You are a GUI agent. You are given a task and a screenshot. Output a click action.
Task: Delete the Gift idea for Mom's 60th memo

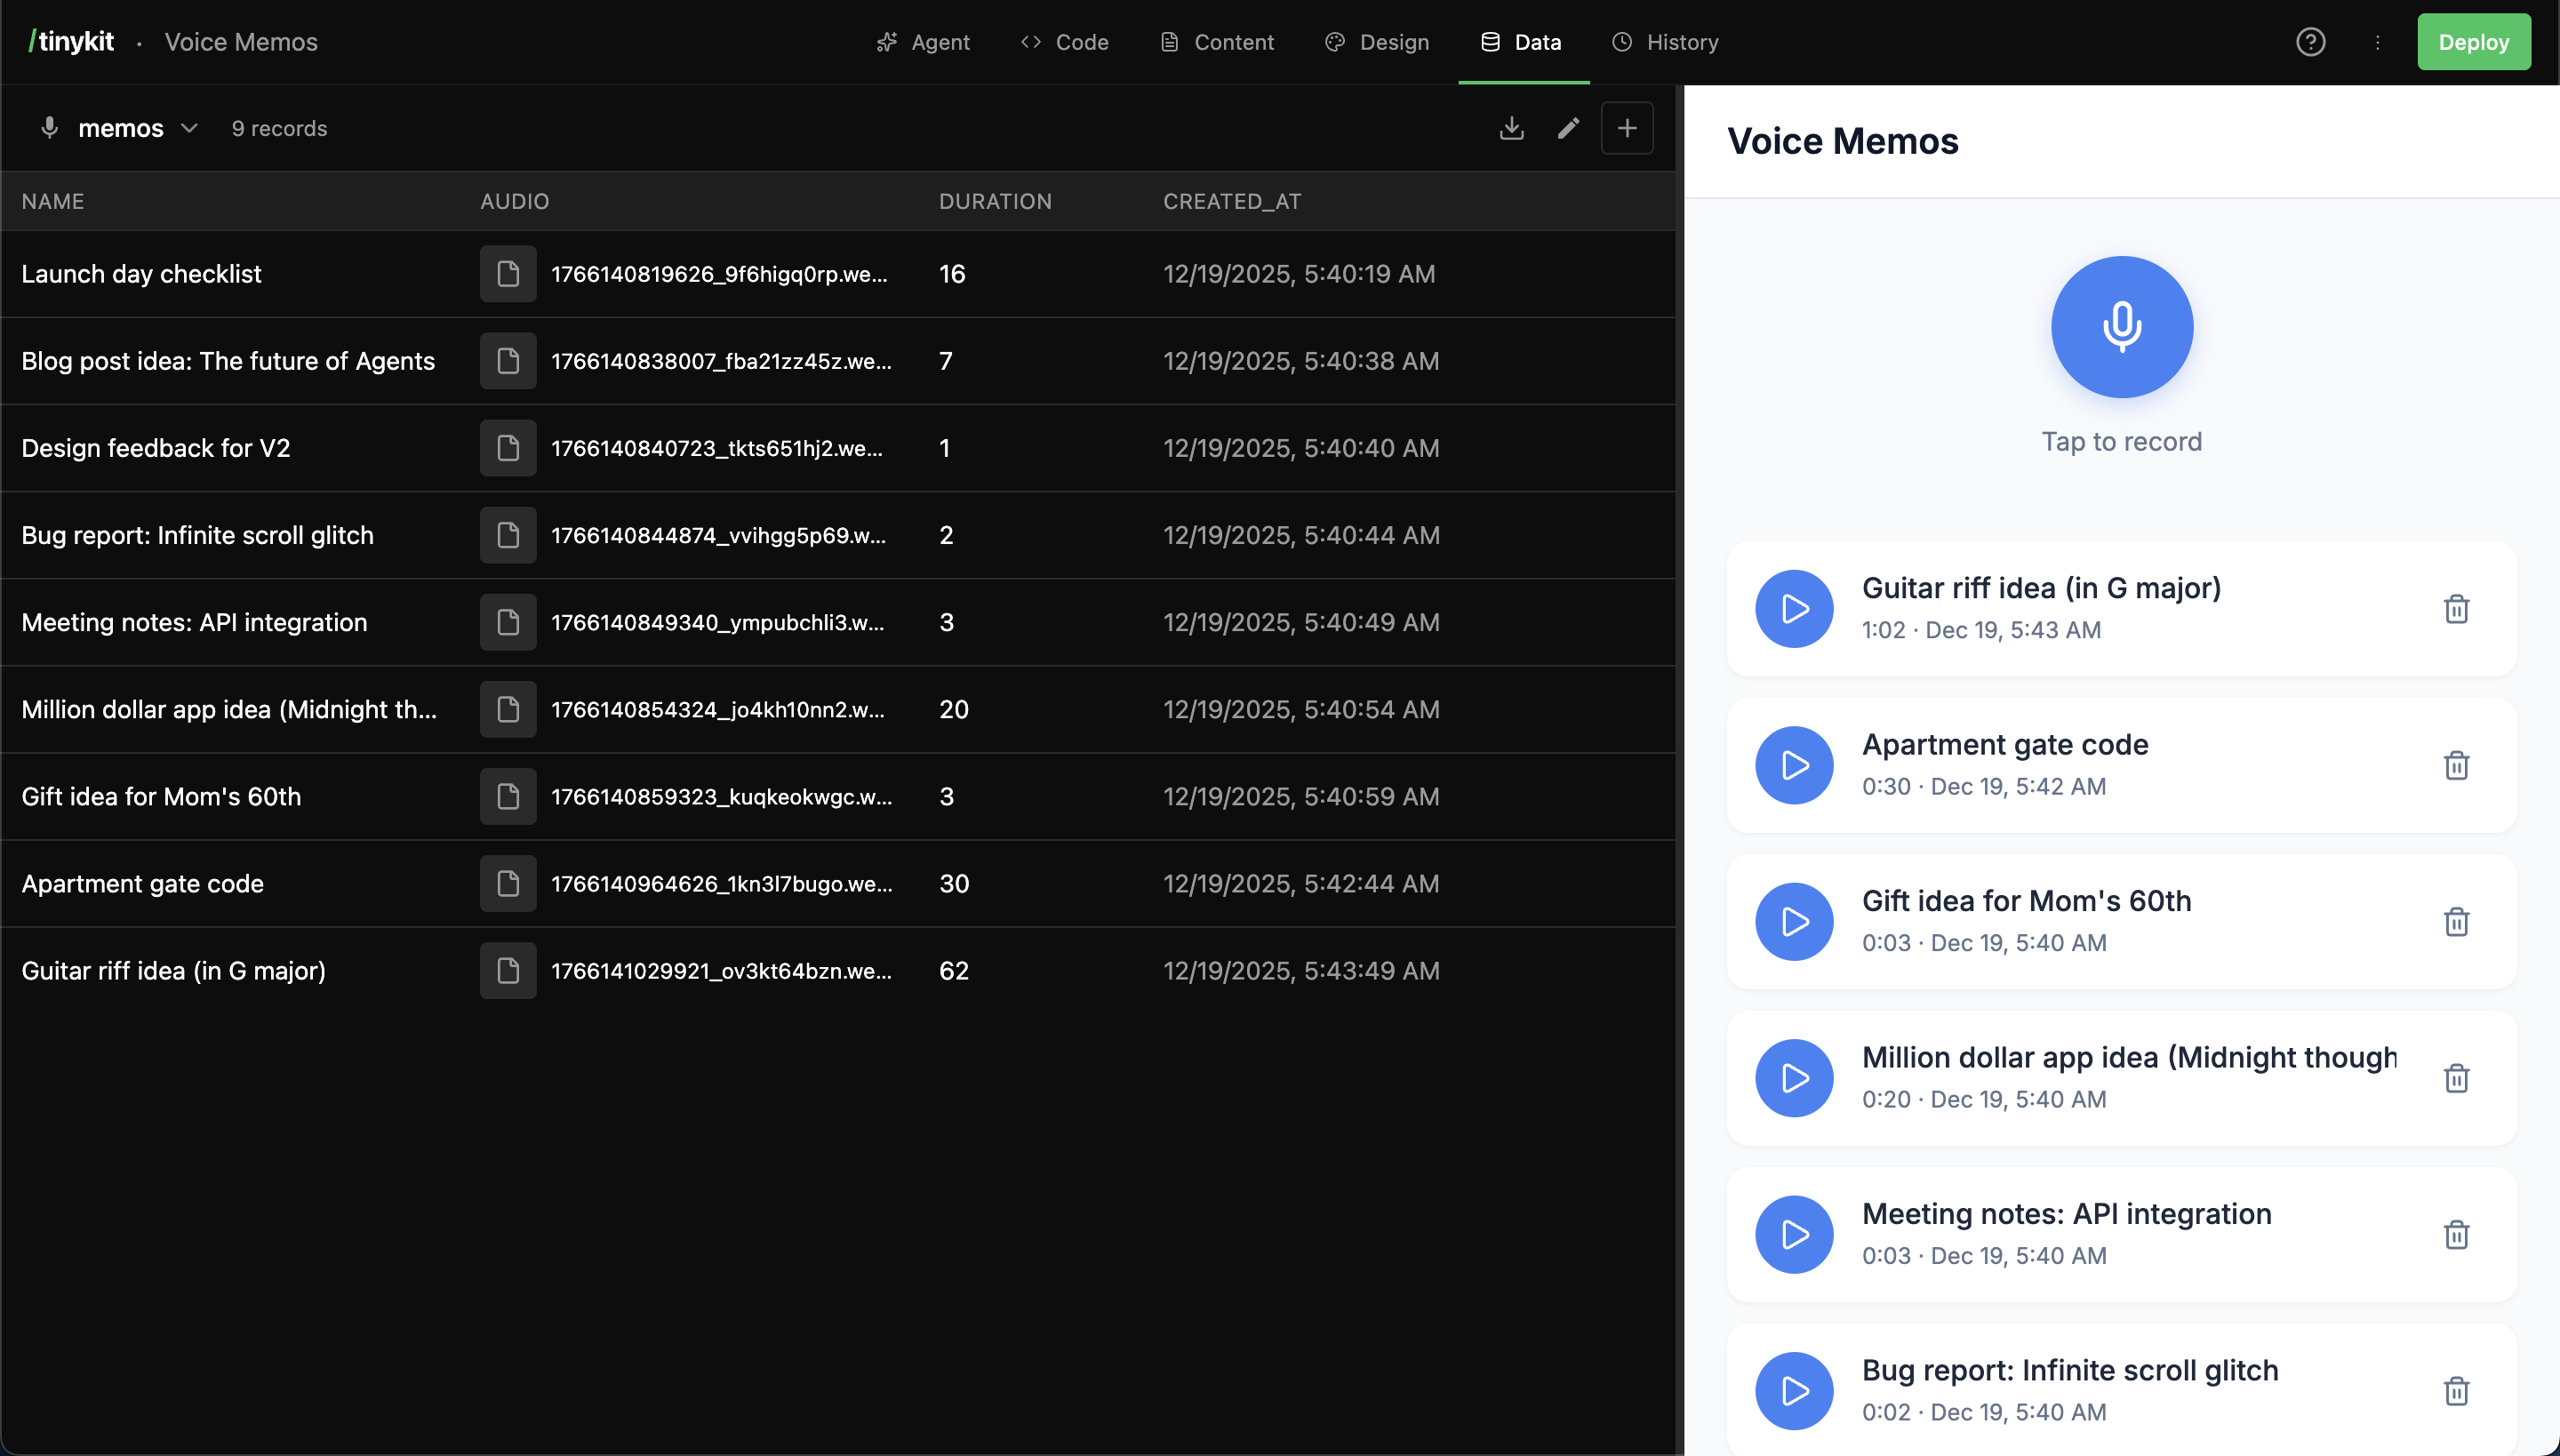[x=2457, y=921]
